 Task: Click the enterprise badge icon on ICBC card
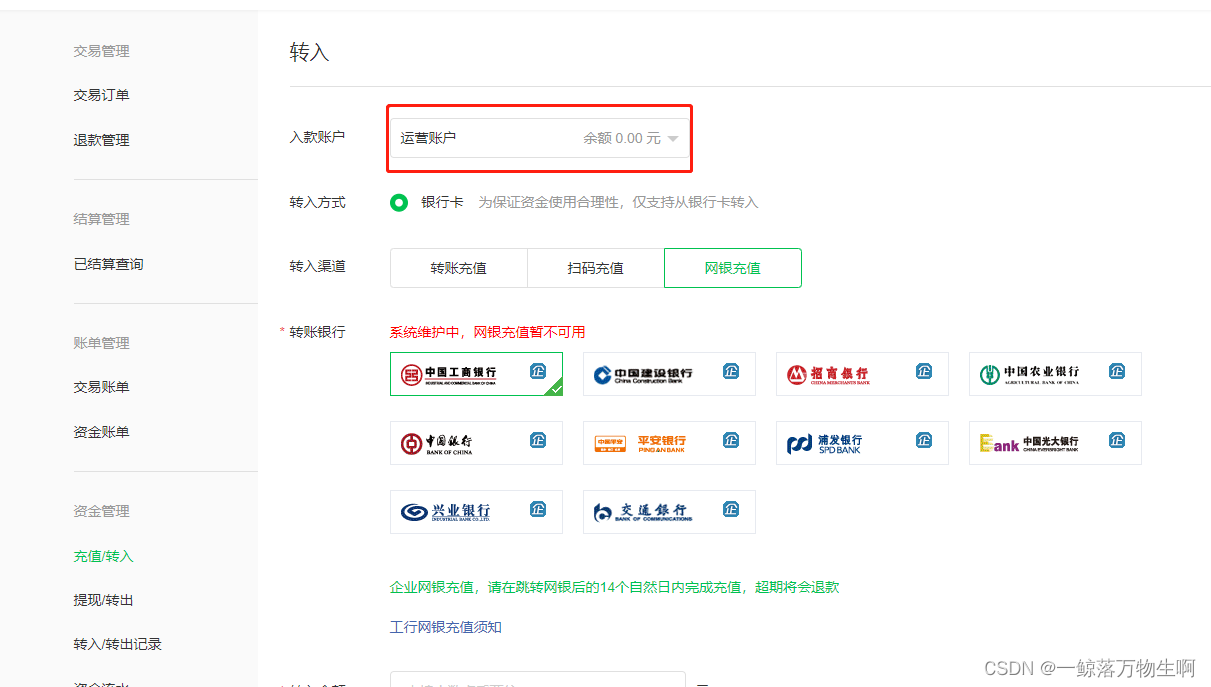[x=538, y=371]
